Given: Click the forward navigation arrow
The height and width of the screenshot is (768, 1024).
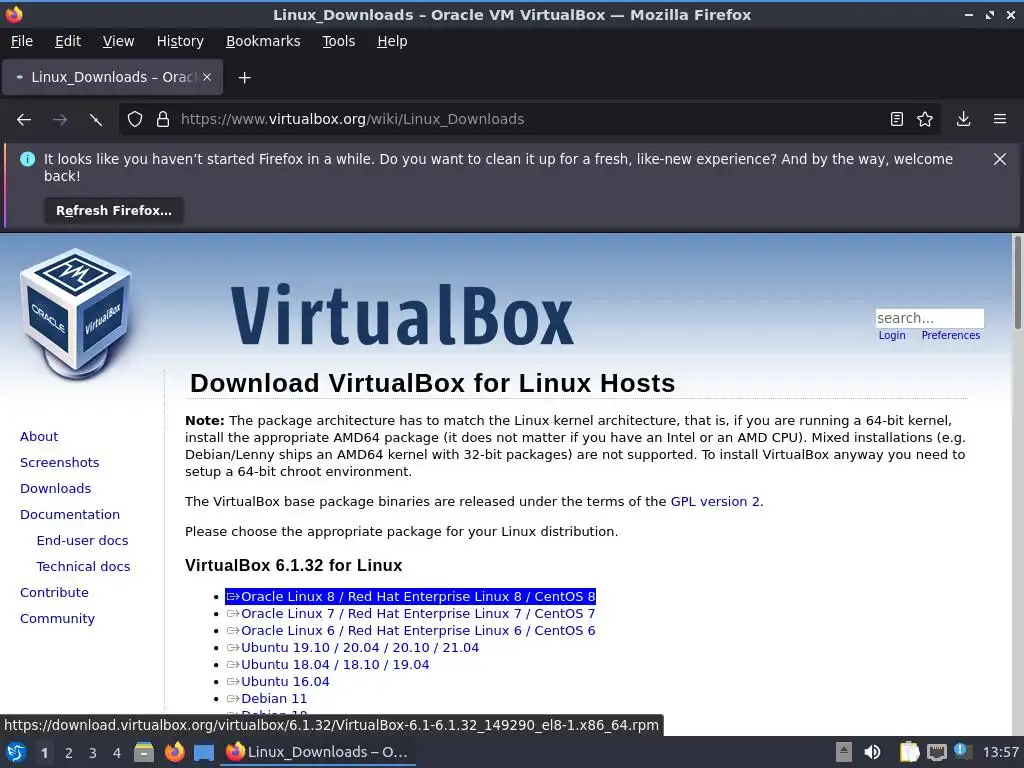Looking at the screenshot, I should [x=60, y=120].
